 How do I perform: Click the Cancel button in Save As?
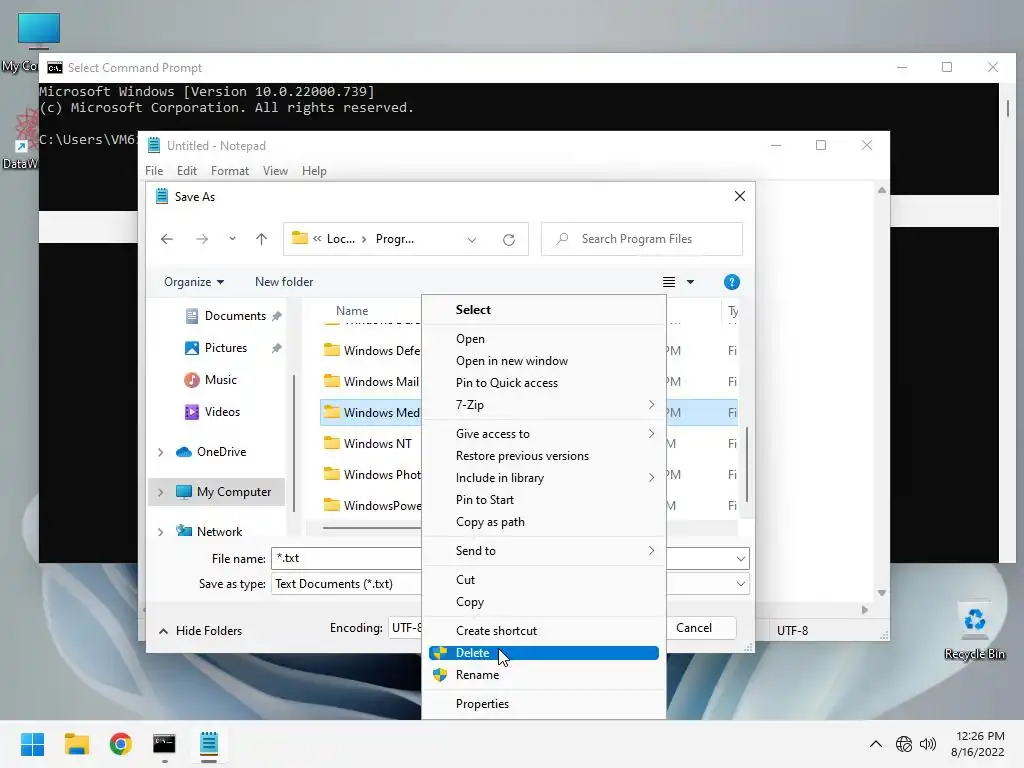coord(694,628)
